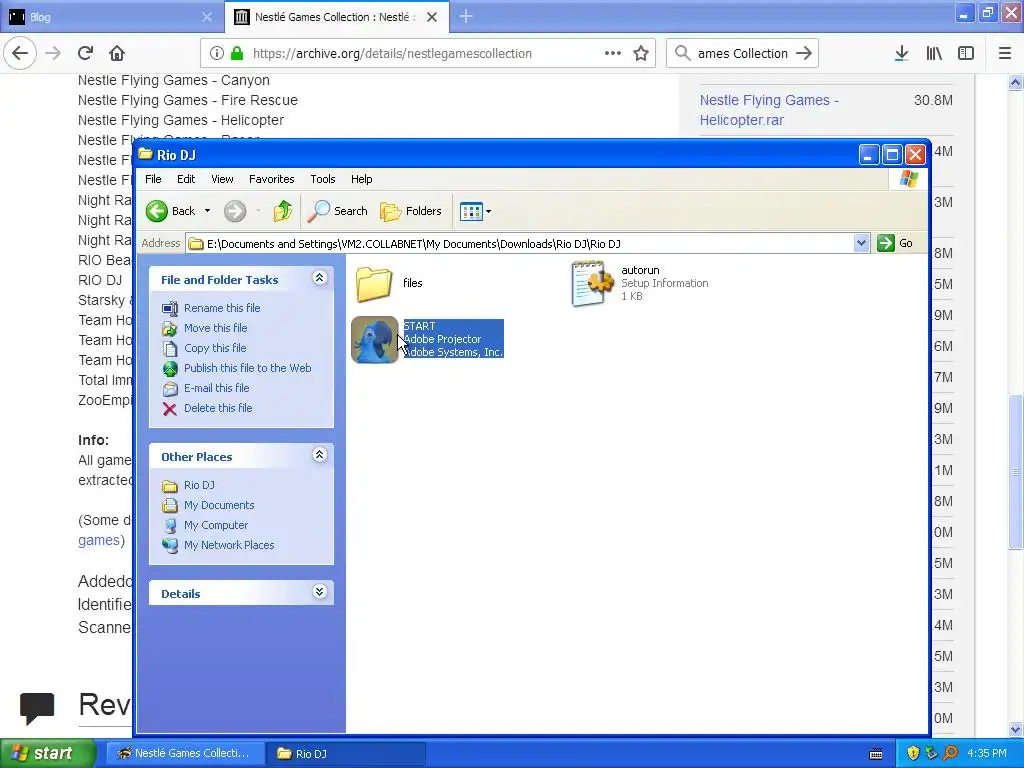Click the Explorer address bar path
This screenshot has width=1024, height=768.
(x=519, y=244)
